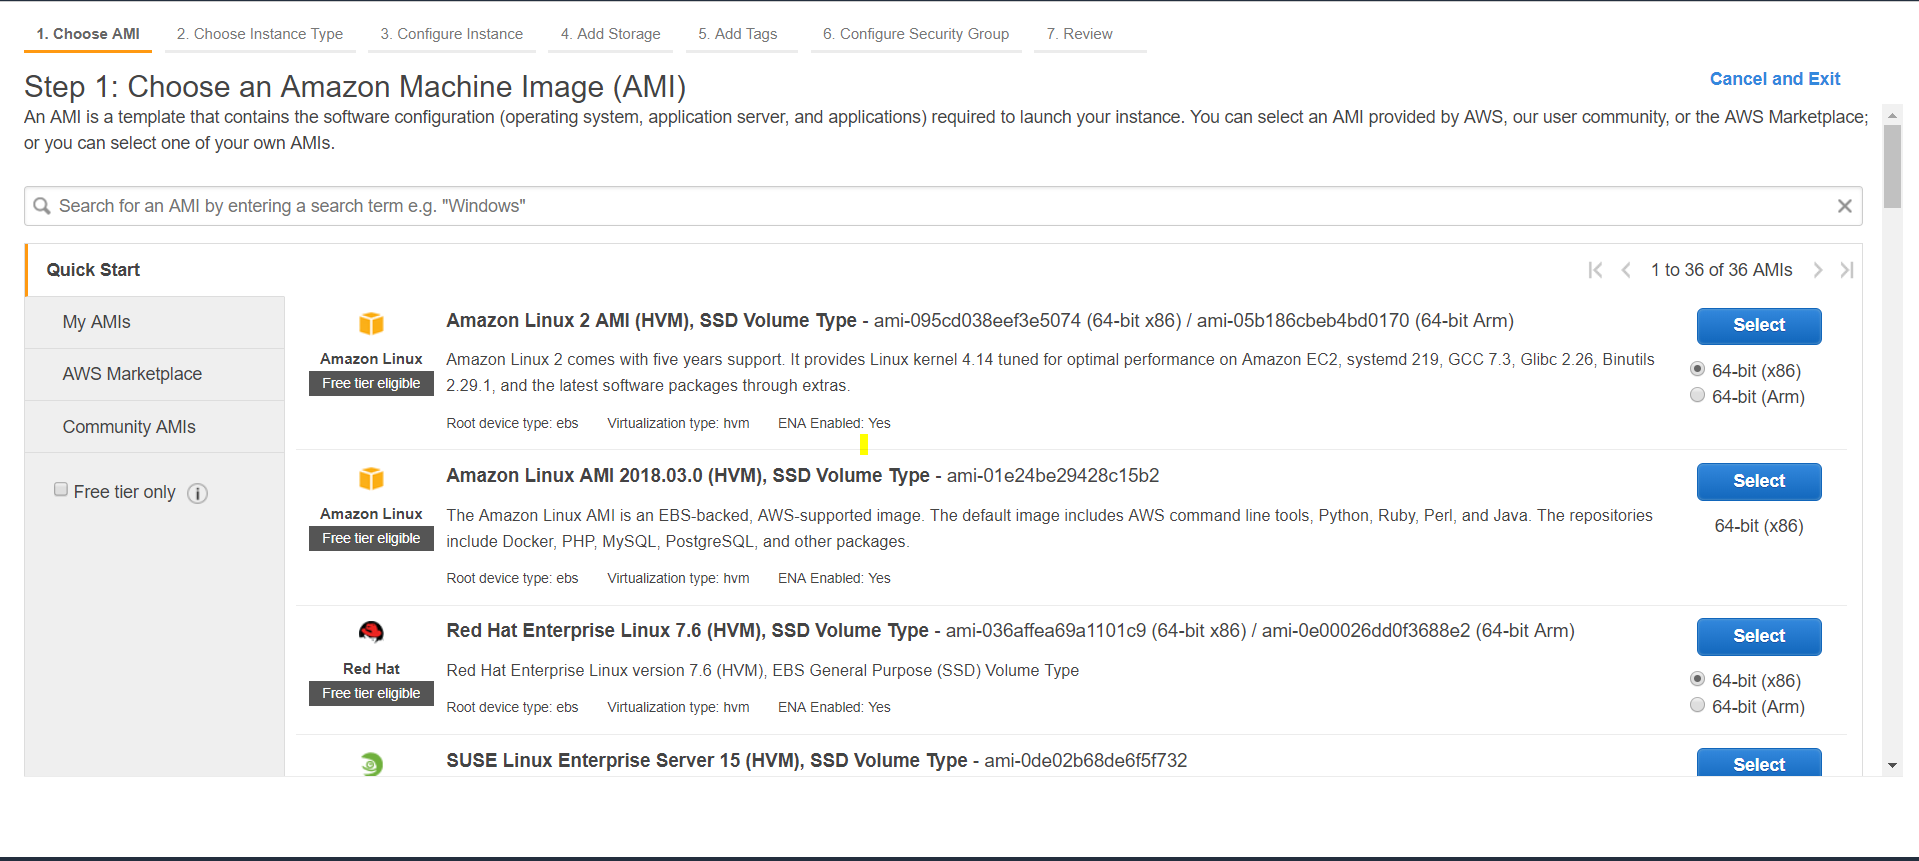
Task: Switch to Choose Instance Type tab
Action: point(260,34)
